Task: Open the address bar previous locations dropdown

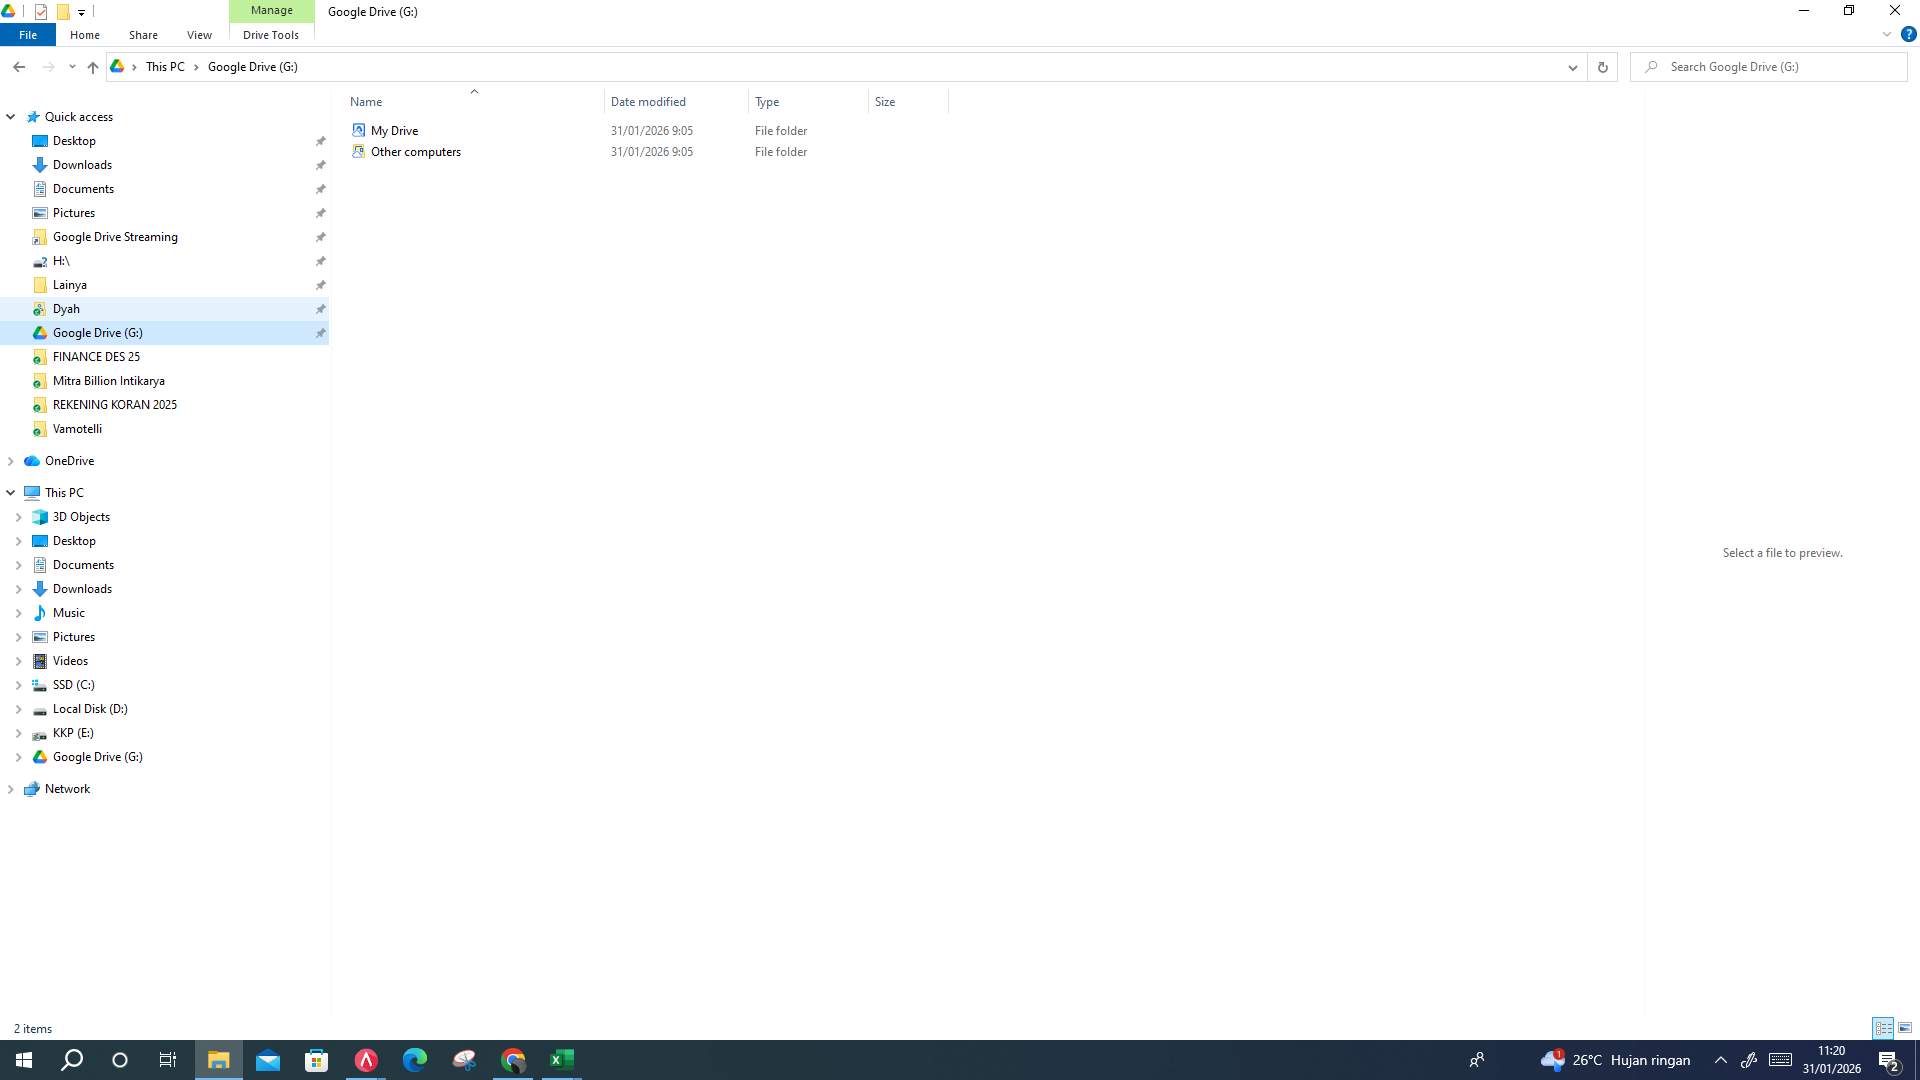Action: pyautogui.click(x=1572, y=67)
